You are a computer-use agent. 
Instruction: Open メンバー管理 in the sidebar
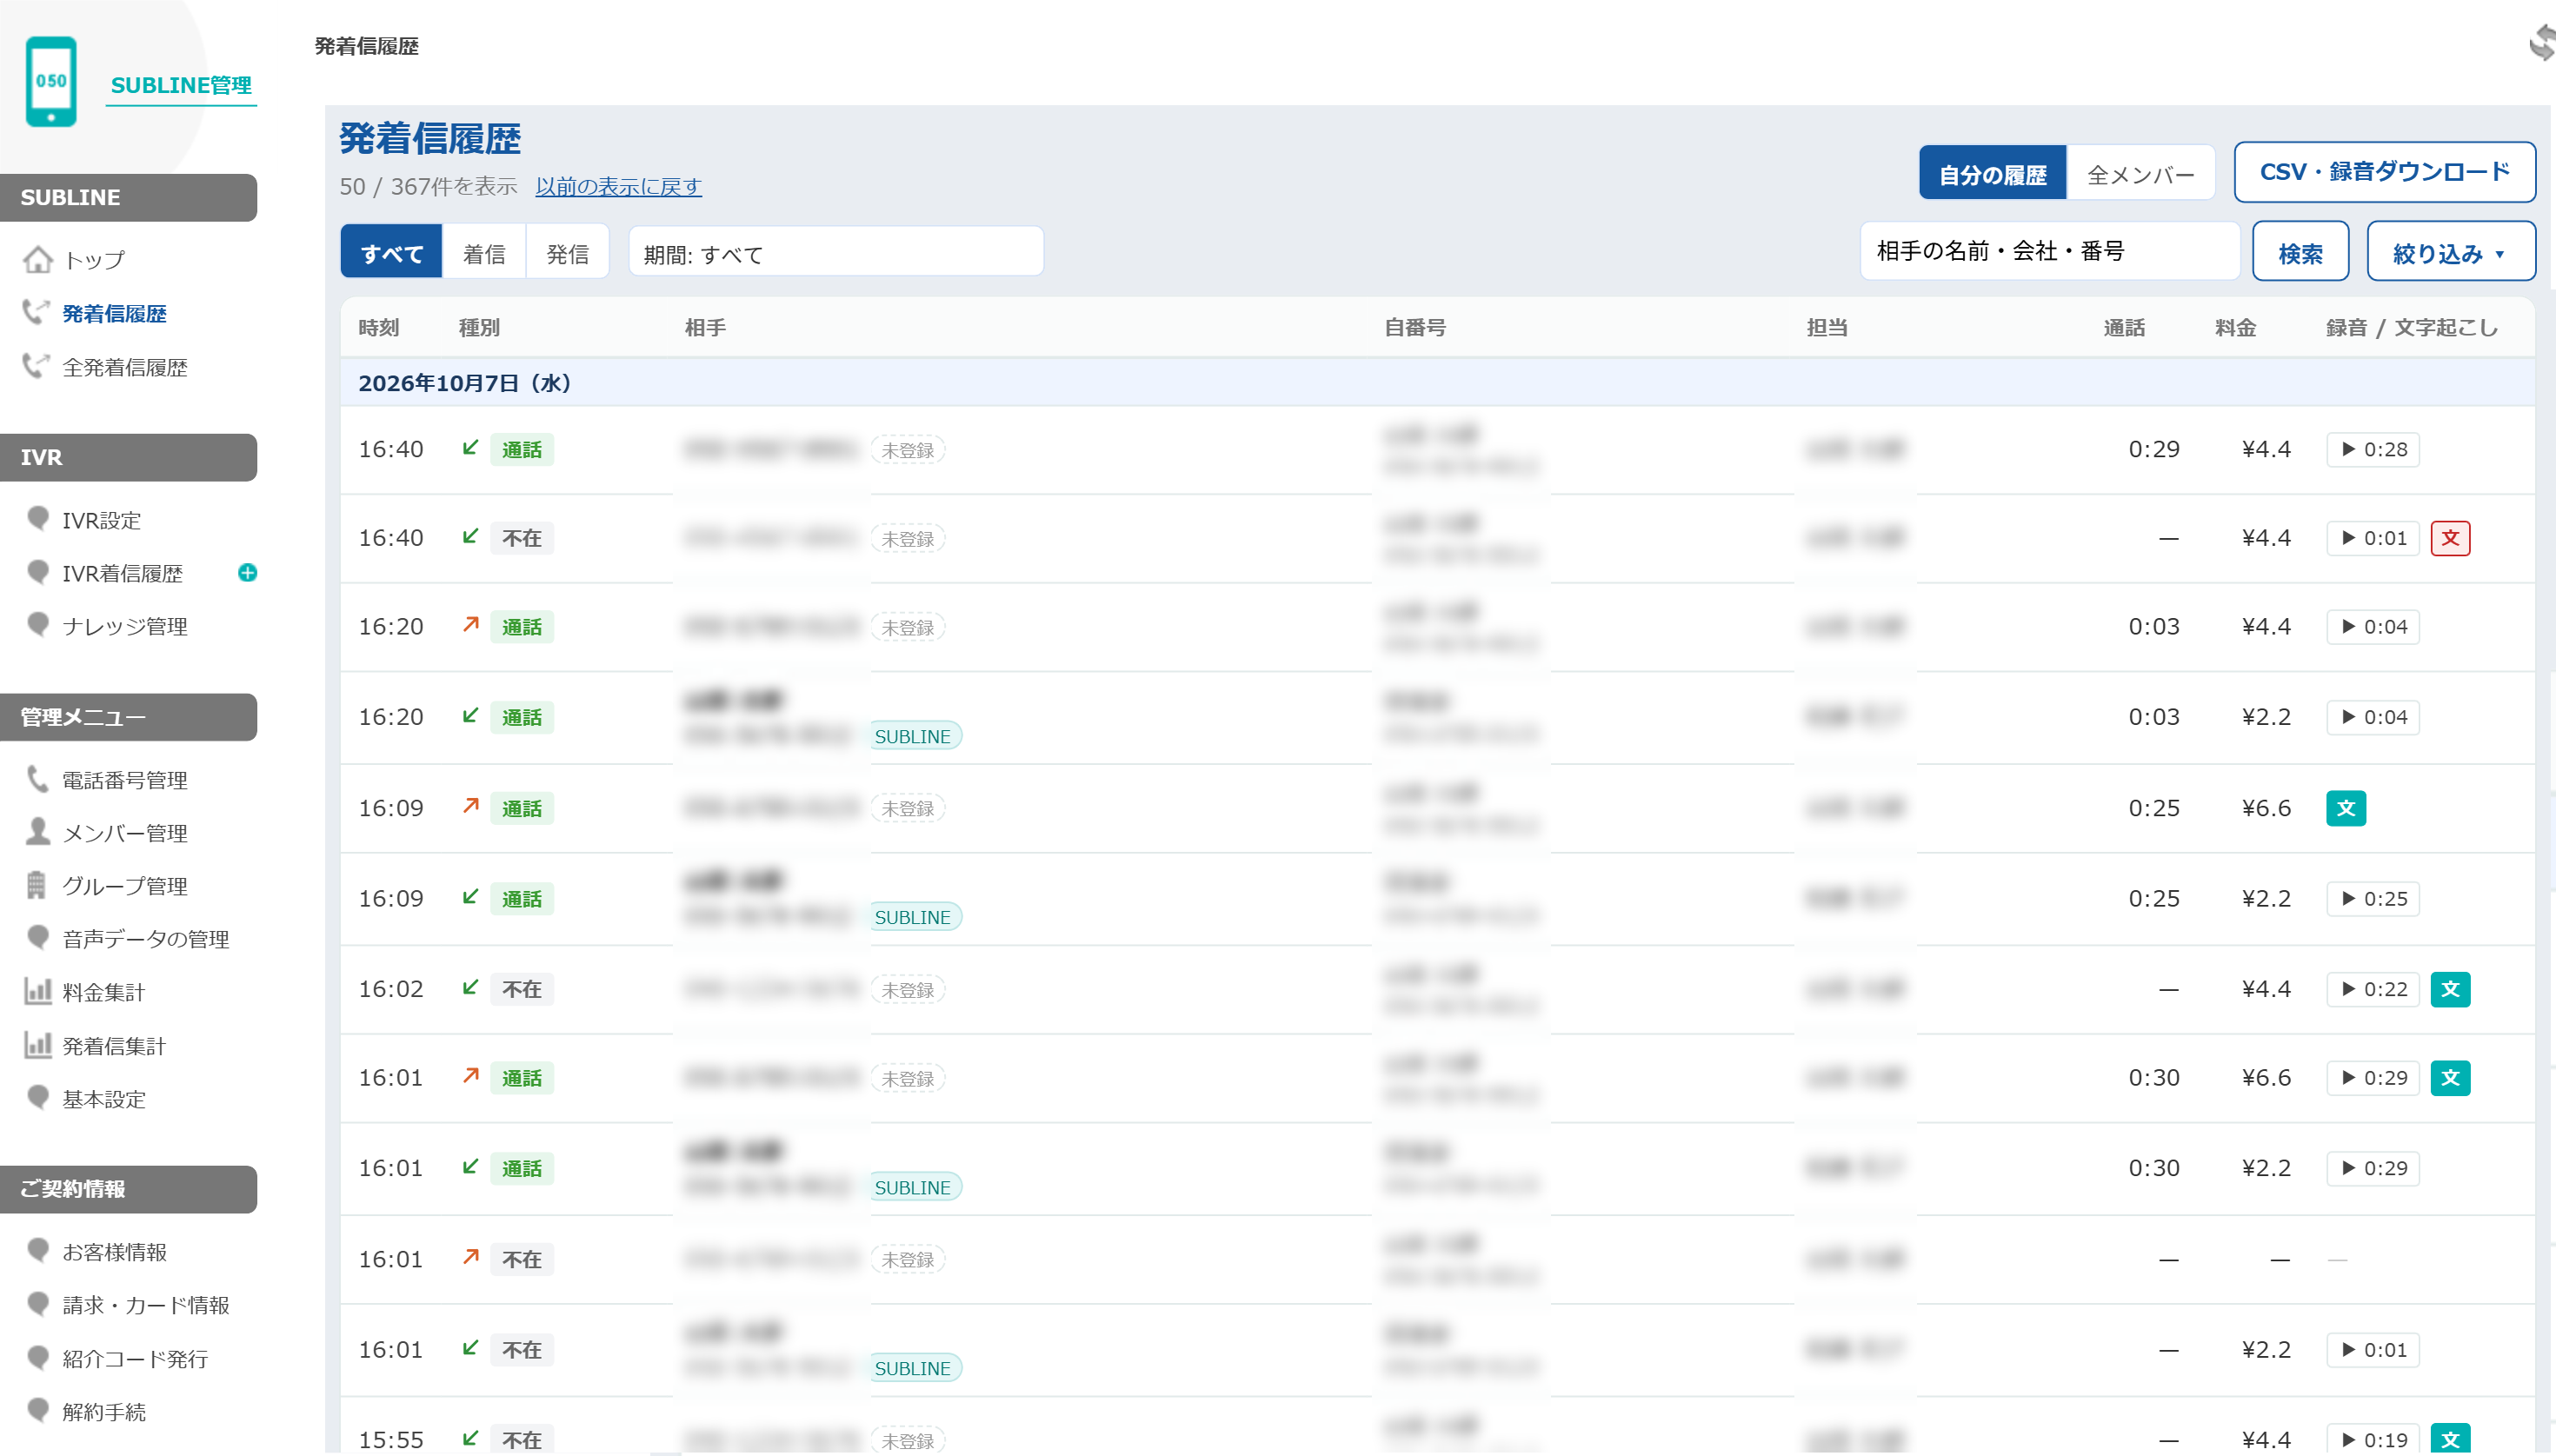point(124,833)
